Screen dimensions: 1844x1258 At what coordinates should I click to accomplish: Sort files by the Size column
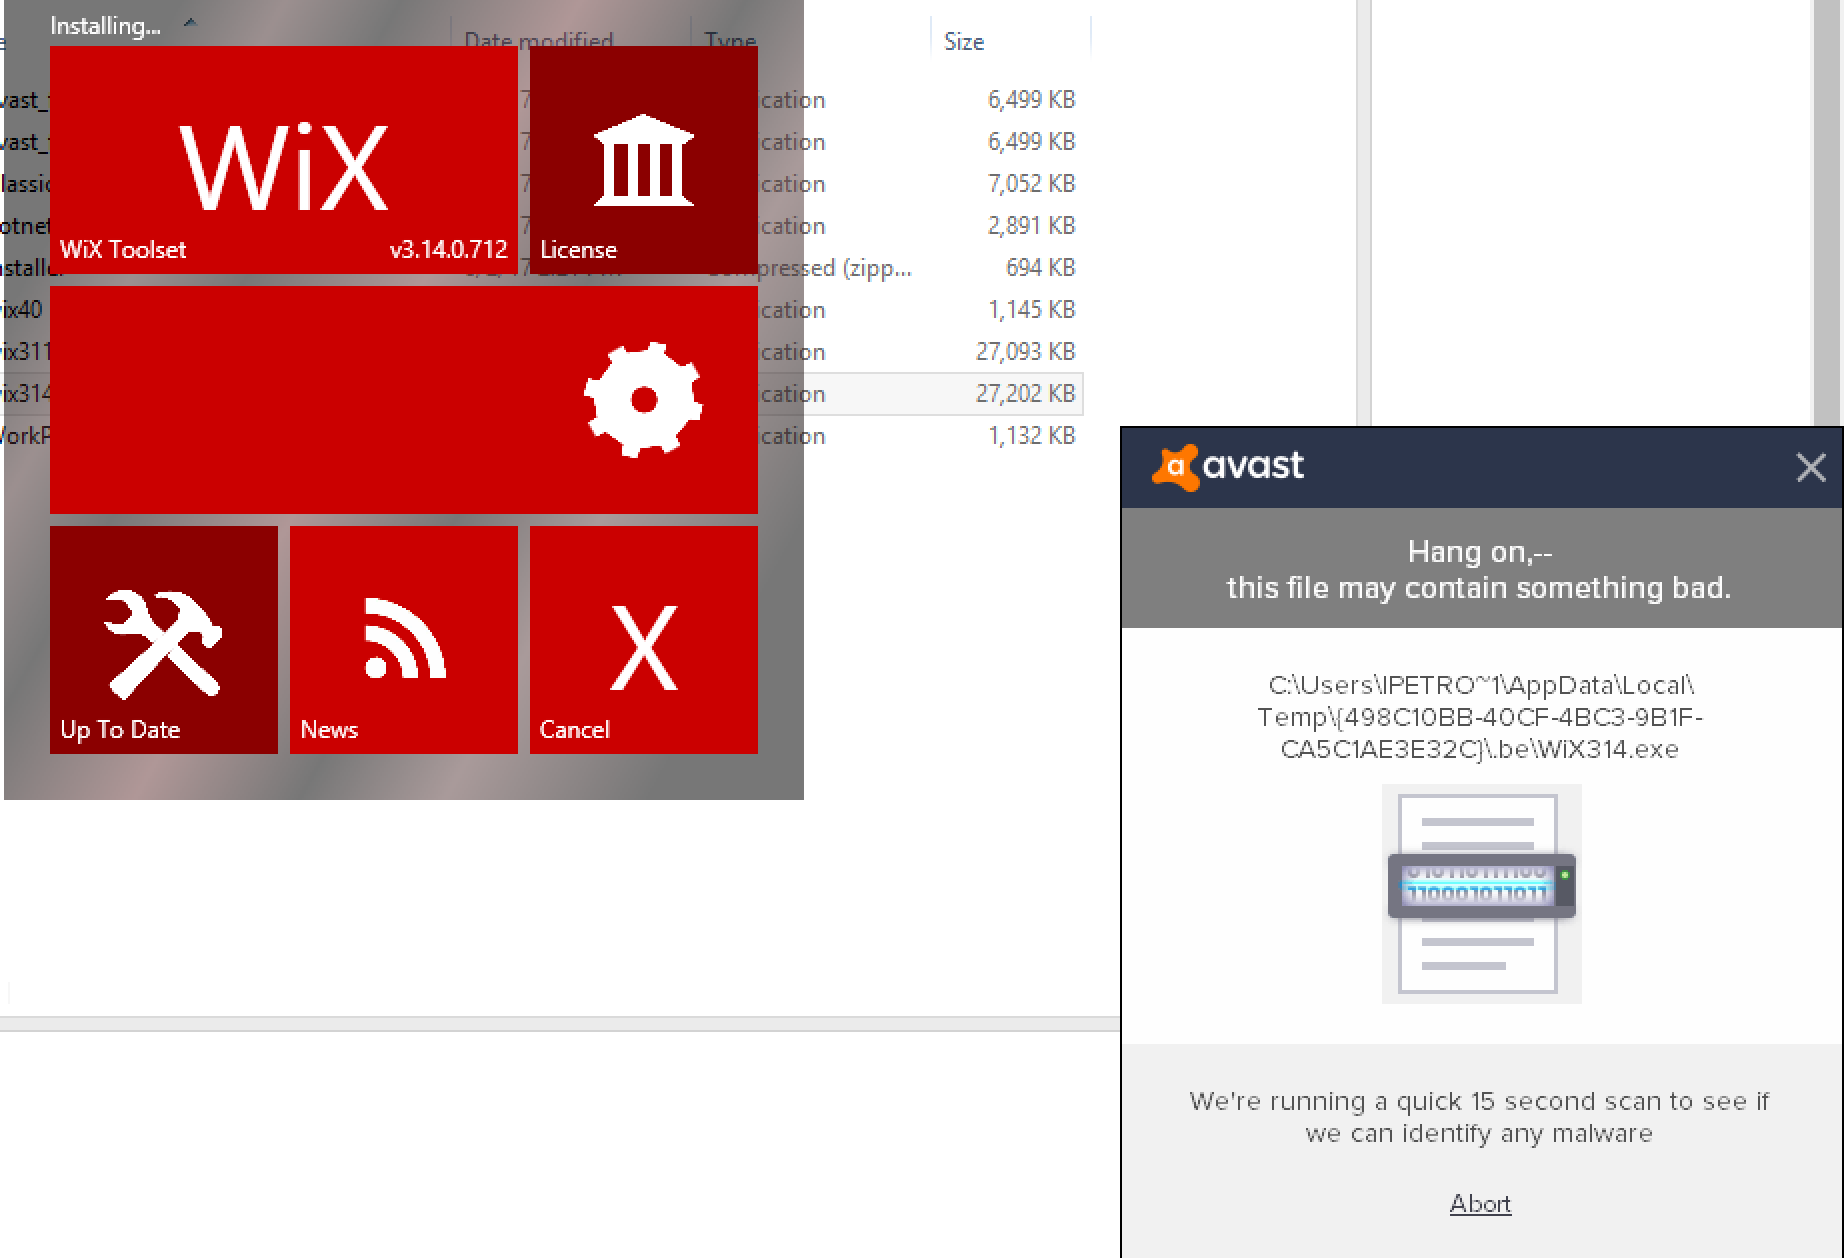tap(963, 41)
